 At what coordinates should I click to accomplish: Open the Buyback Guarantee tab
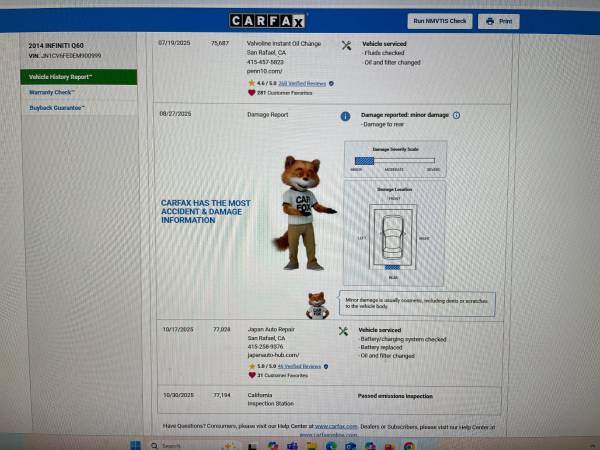56,107
